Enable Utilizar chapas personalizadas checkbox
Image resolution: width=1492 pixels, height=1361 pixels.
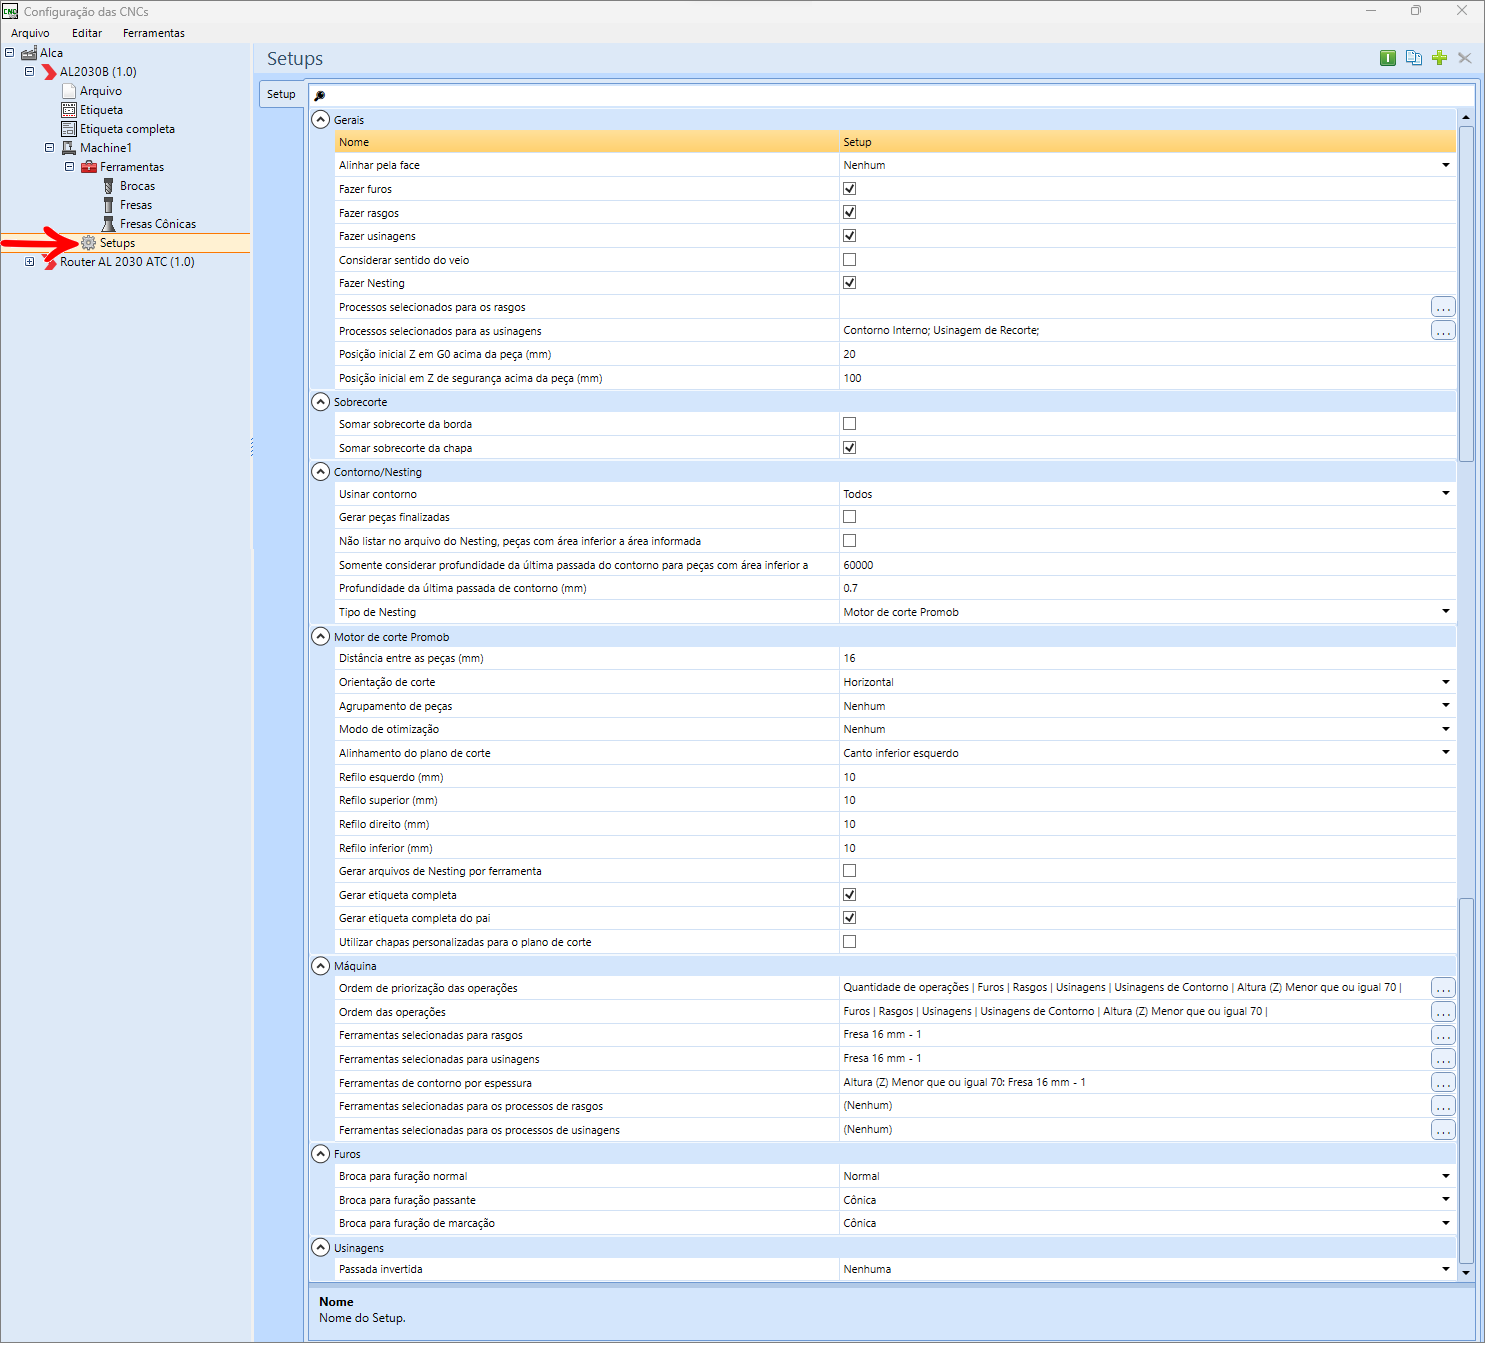pos(849,942)
